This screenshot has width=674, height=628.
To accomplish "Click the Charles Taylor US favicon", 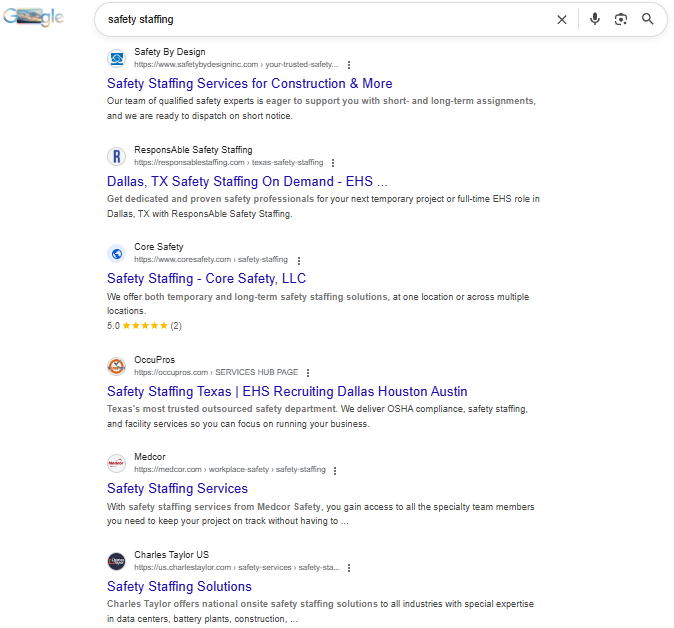I will [116, 561].
